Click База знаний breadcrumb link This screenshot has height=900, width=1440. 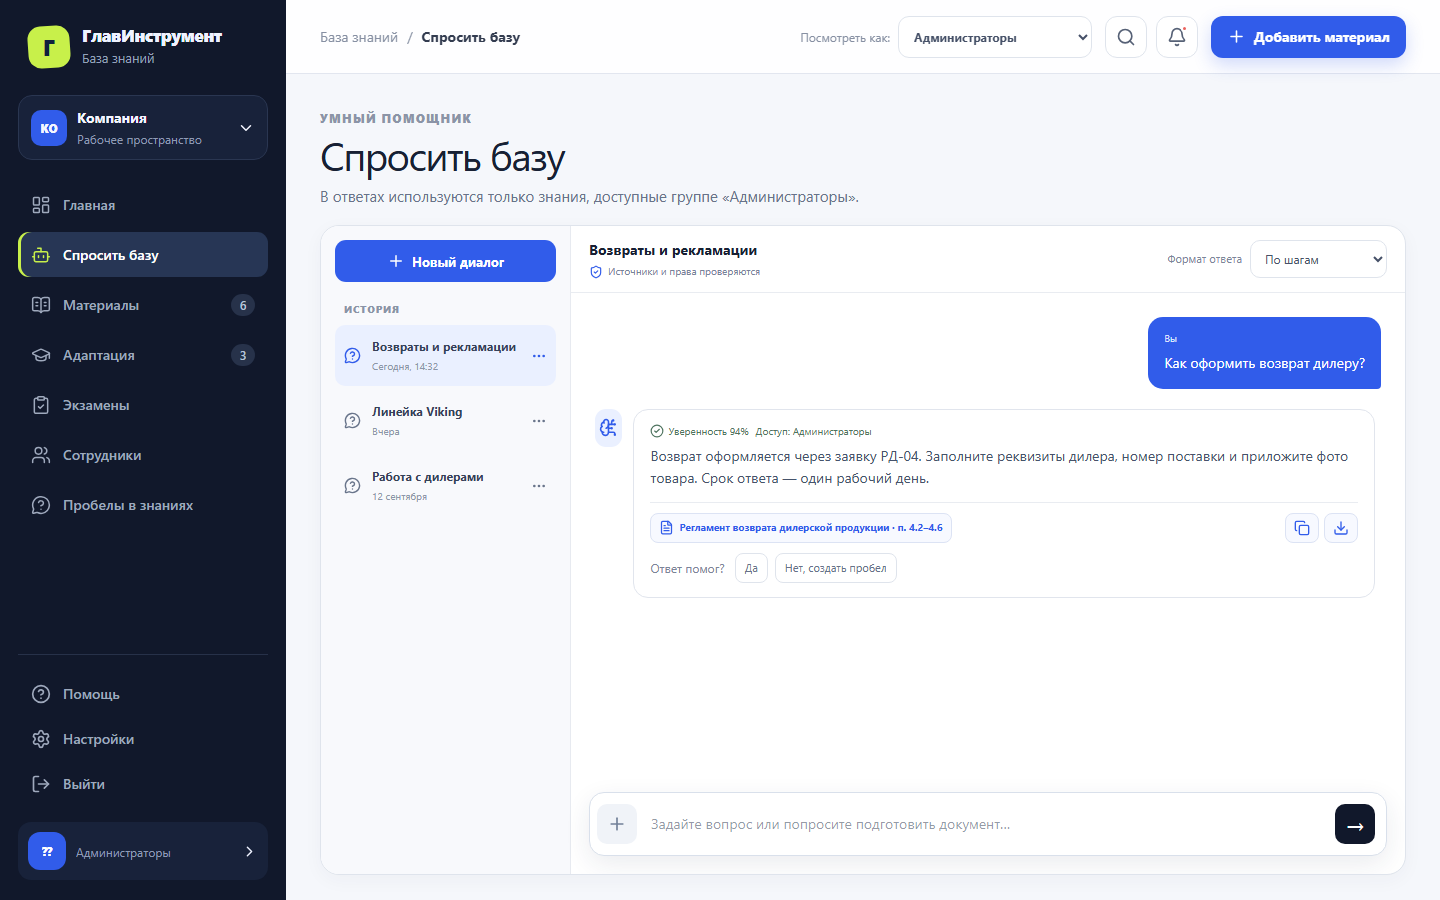pyautogui.click(x=359, y=37)
